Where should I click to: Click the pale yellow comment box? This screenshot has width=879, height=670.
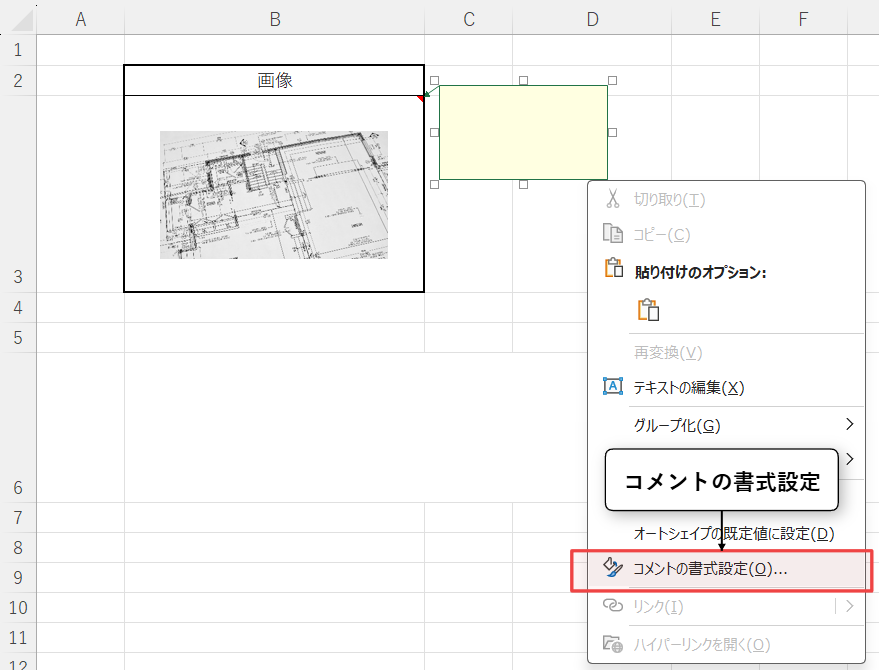click(523, 132)
